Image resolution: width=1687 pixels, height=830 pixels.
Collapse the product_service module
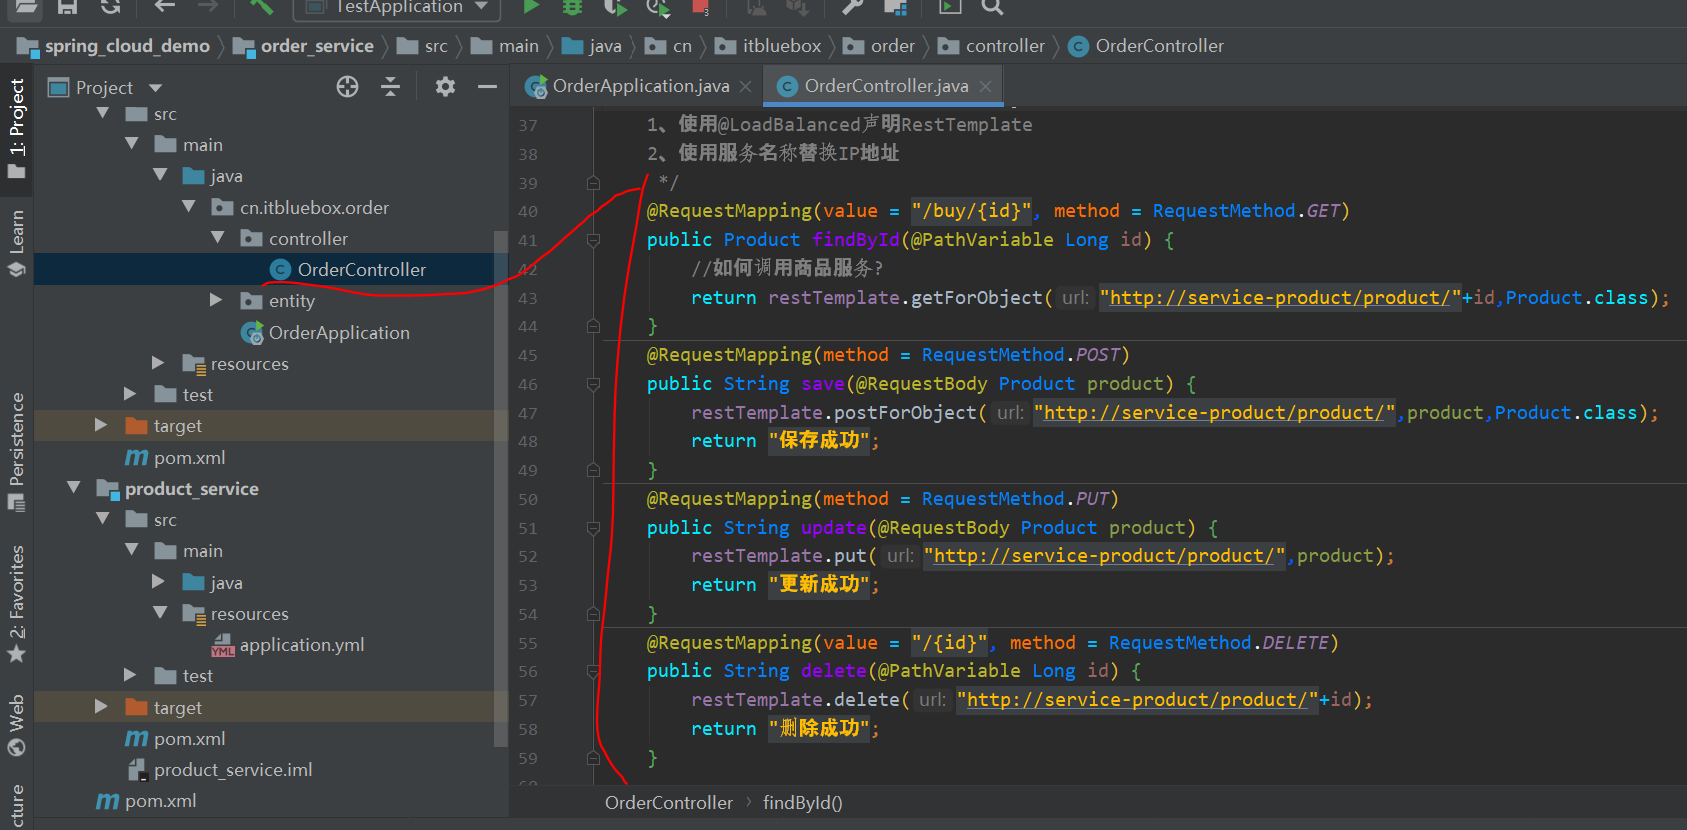point(74,488)
